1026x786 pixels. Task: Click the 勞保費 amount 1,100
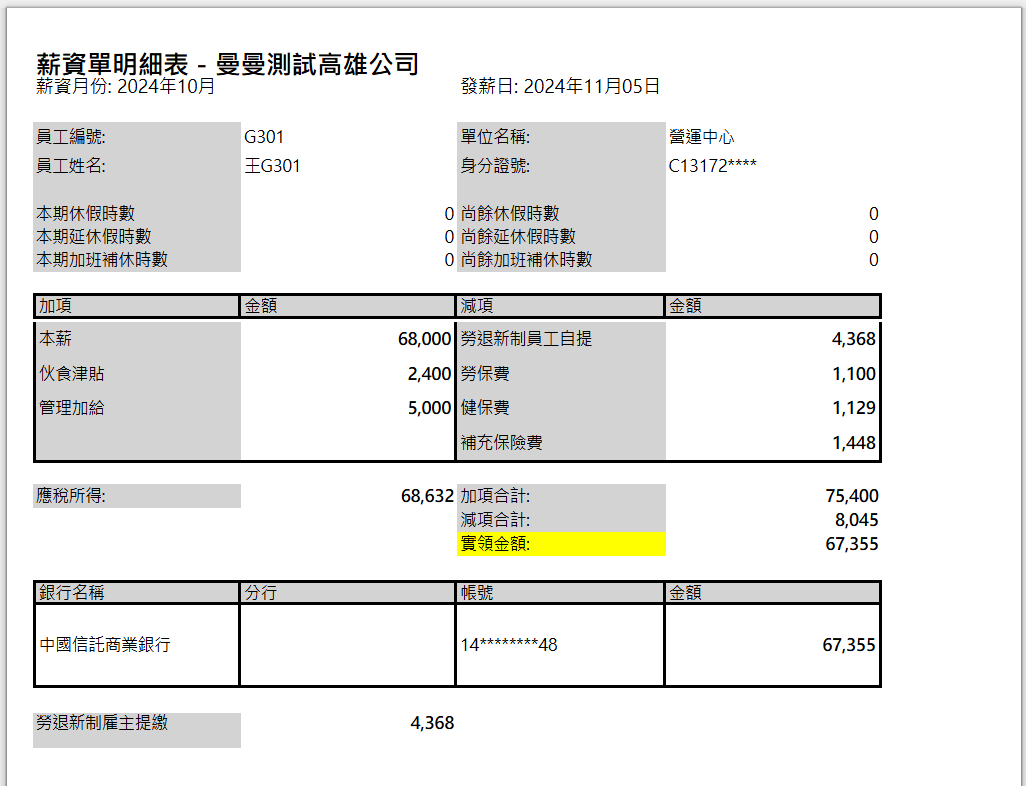point(853,374)
